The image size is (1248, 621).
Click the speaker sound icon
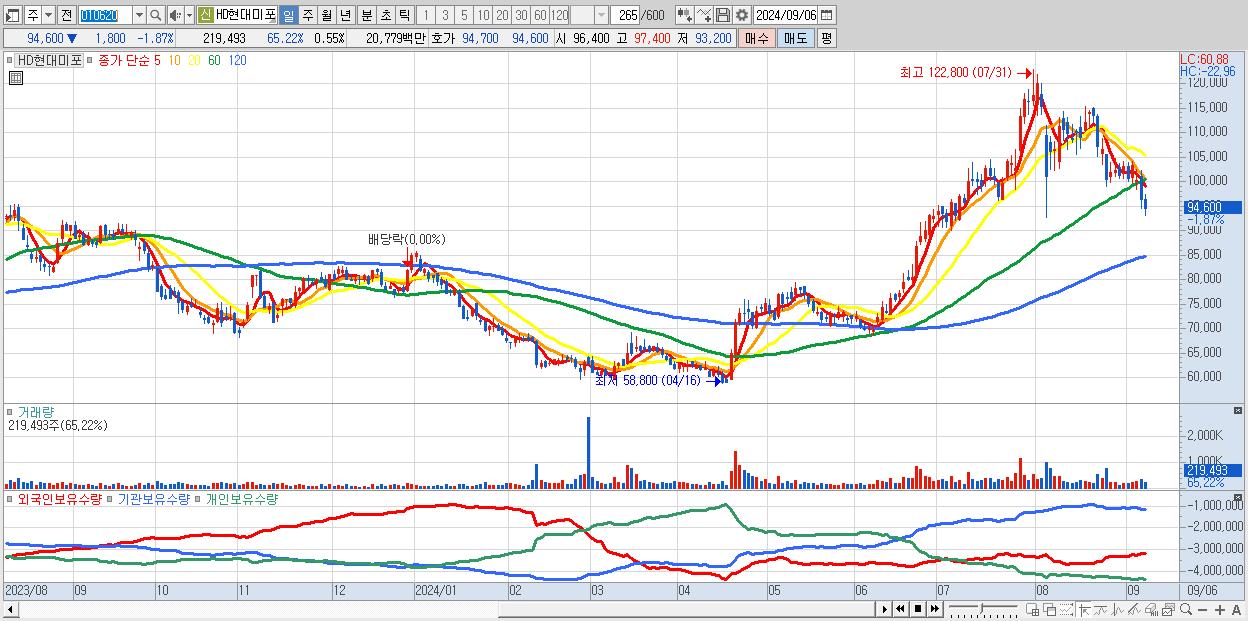point(175,15)
